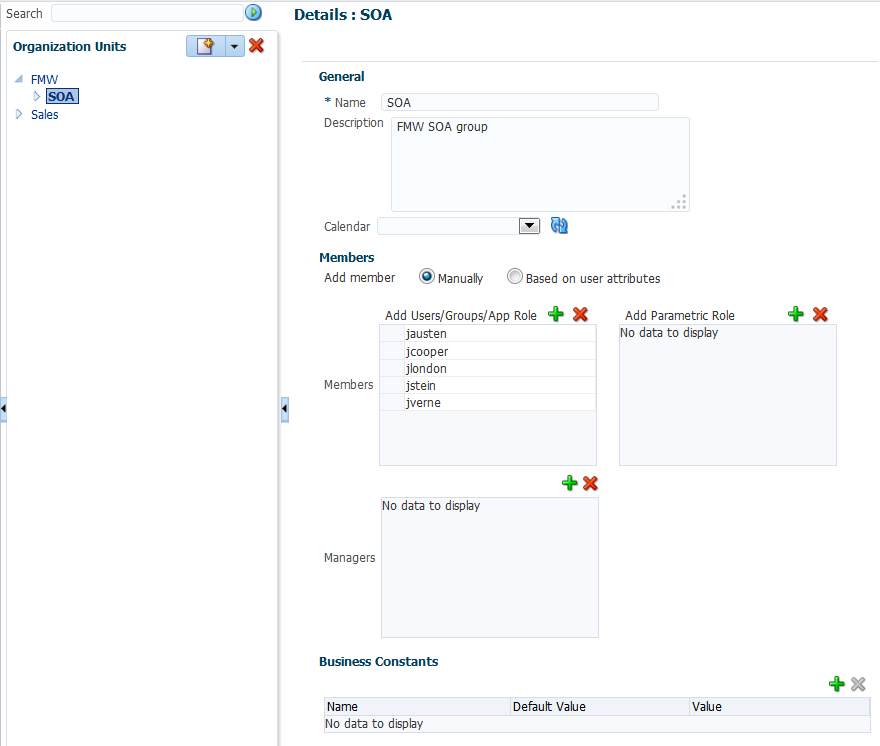Open the create unit dropdown arrow
This screenshot has width=880, height=746.
tap(234, 46)
